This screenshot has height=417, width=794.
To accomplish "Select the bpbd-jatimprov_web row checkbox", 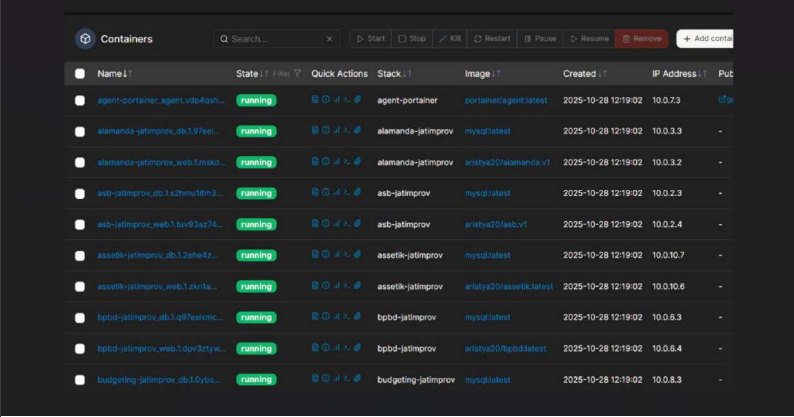I will [80, 349].
